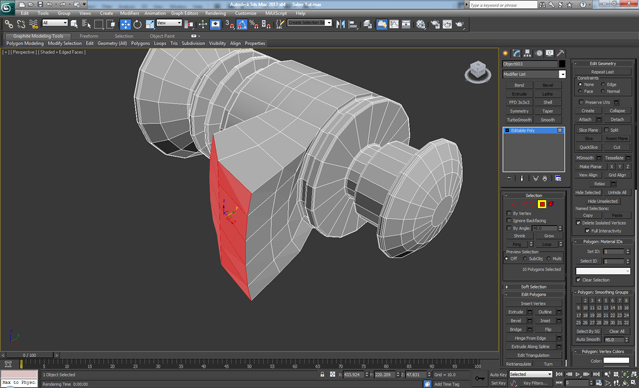
Task: Select Vertex sub-object level icon
Action: 515,204
